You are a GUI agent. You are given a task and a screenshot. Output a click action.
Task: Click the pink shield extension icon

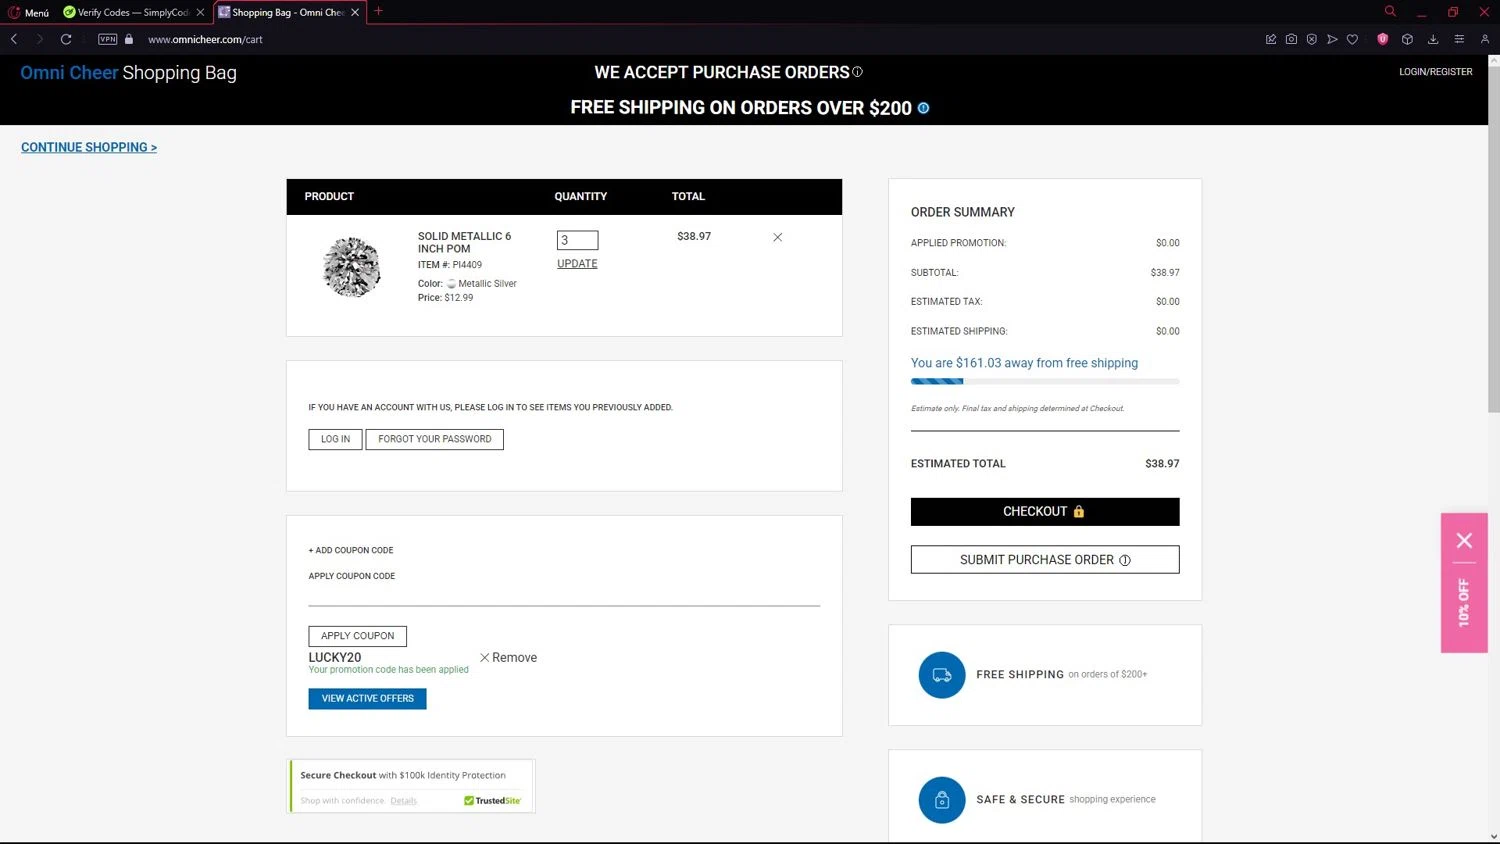1382,39
